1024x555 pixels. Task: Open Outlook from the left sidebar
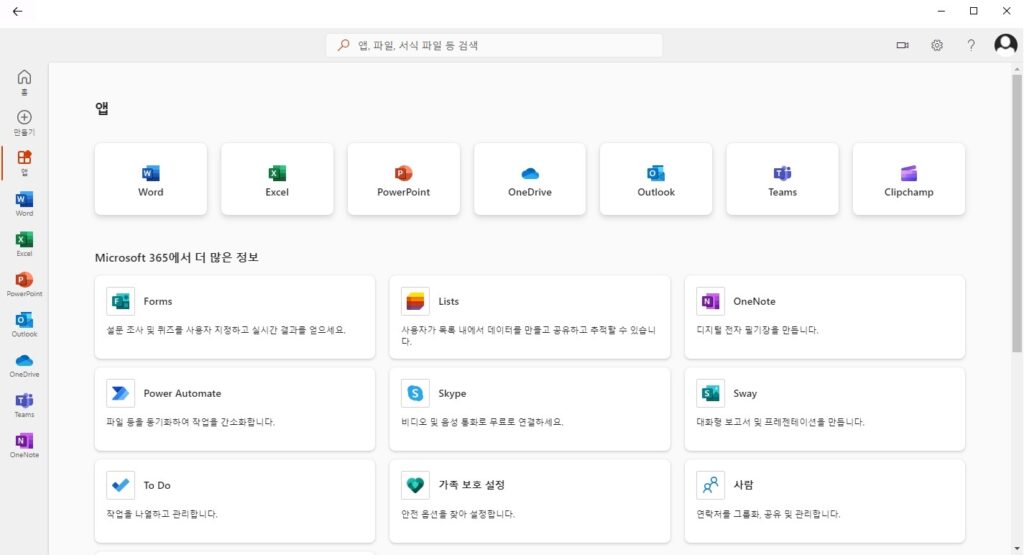tap(24, 325)
